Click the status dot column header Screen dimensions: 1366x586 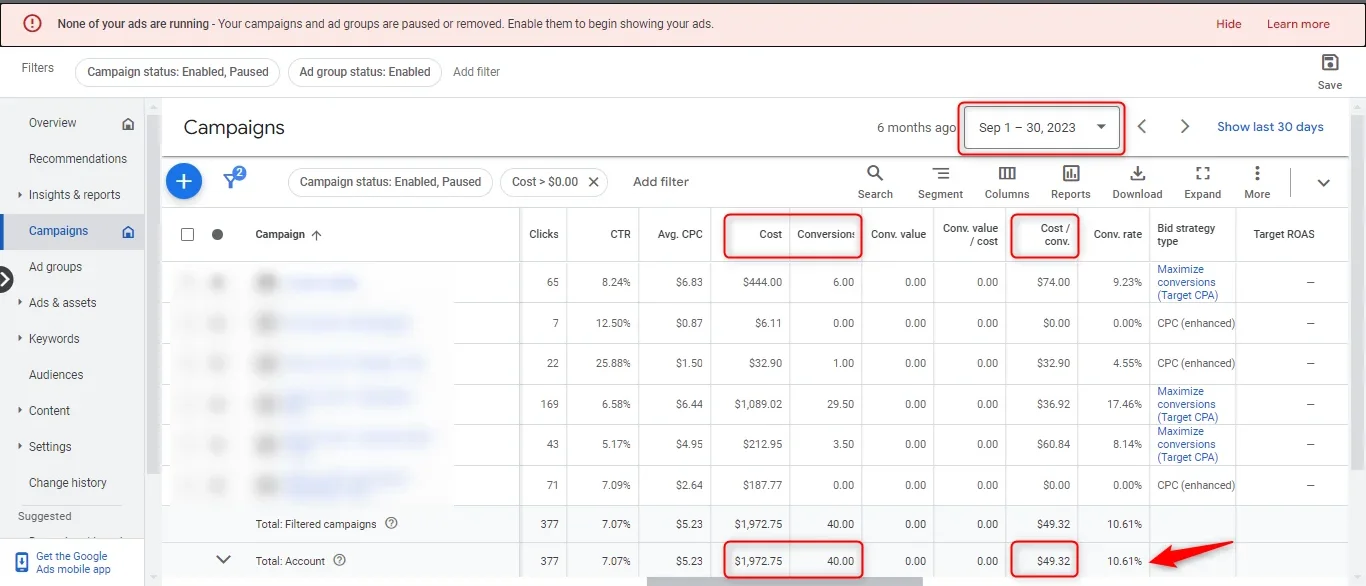click(x=217, y=235)
